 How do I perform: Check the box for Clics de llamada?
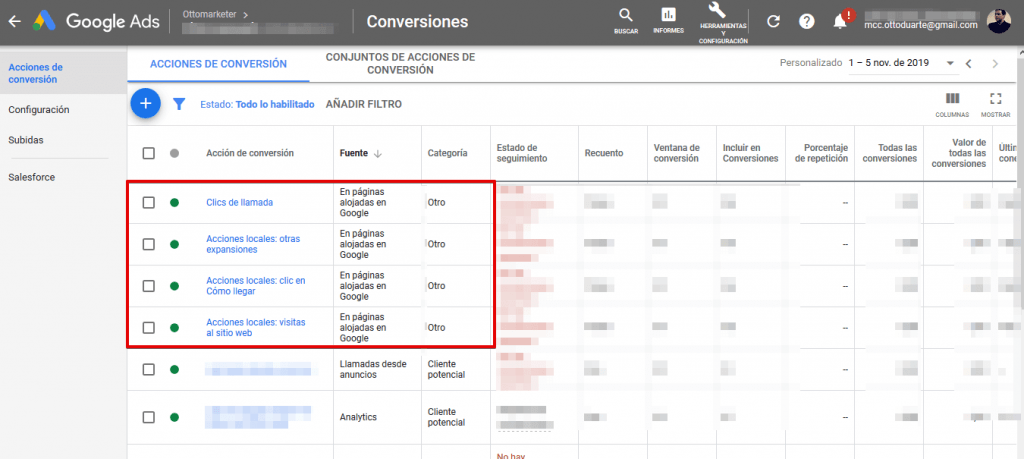click(149, 203)
